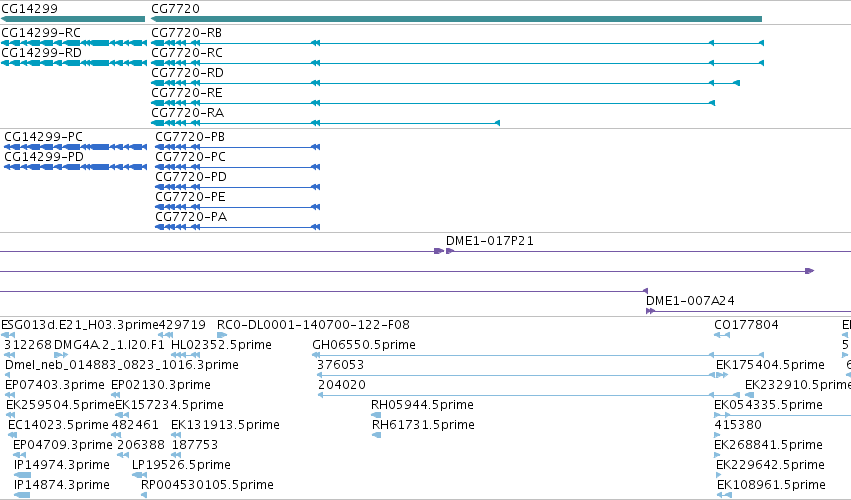
Task: Select EST 204020
Action: point(341,385)
